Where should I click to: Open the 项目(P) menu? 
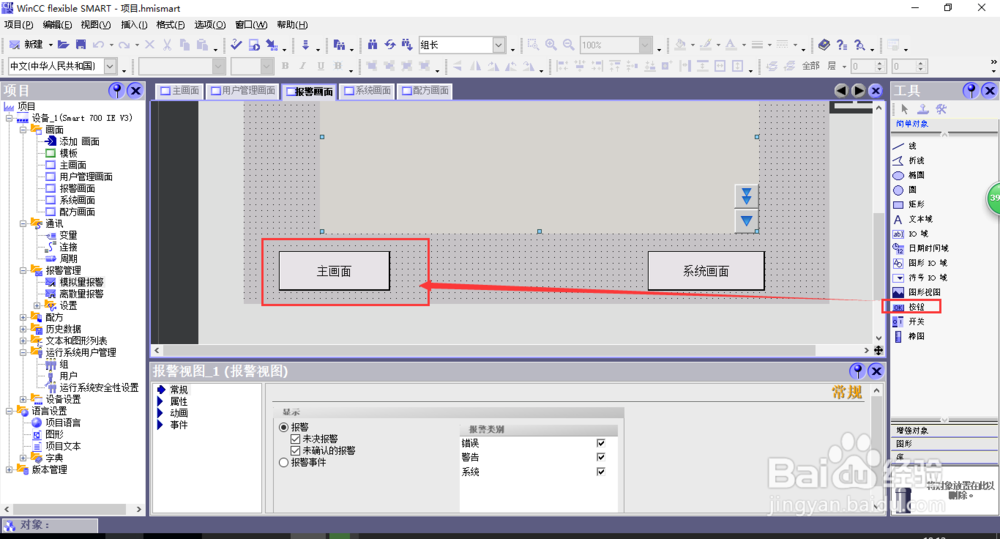click(x=18, y=25)
